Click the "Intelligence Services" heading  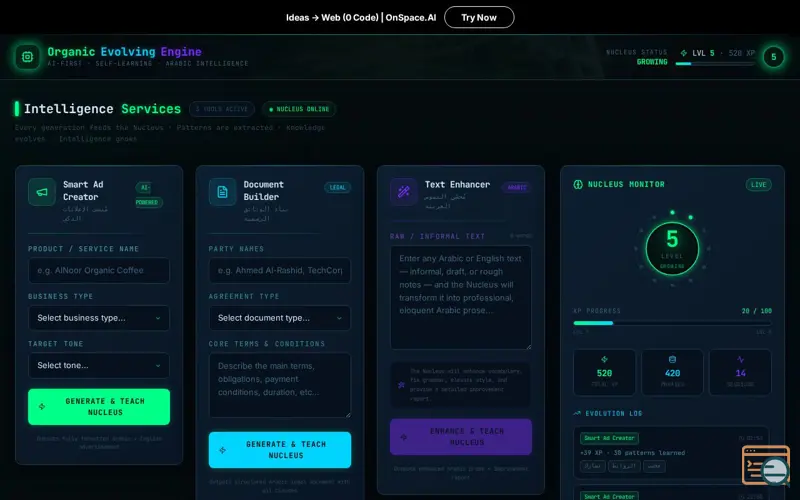click(x=102, y=109)
